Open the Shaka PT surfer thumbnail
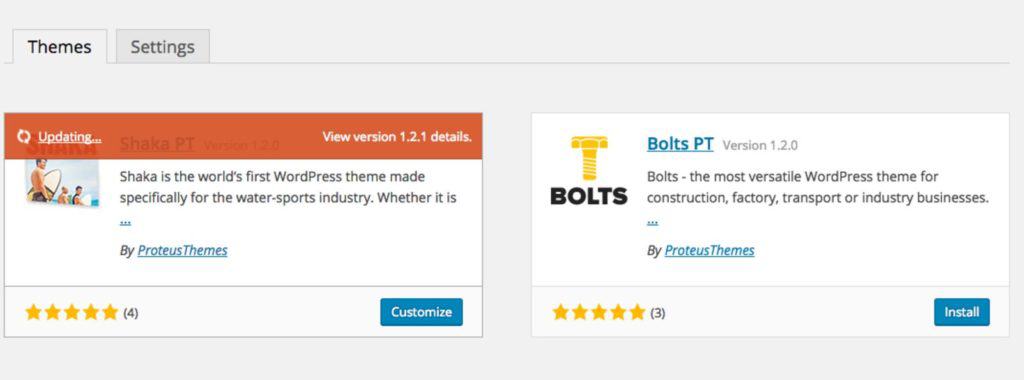This screenshot has height=380, width=1024. click(63, 182)
